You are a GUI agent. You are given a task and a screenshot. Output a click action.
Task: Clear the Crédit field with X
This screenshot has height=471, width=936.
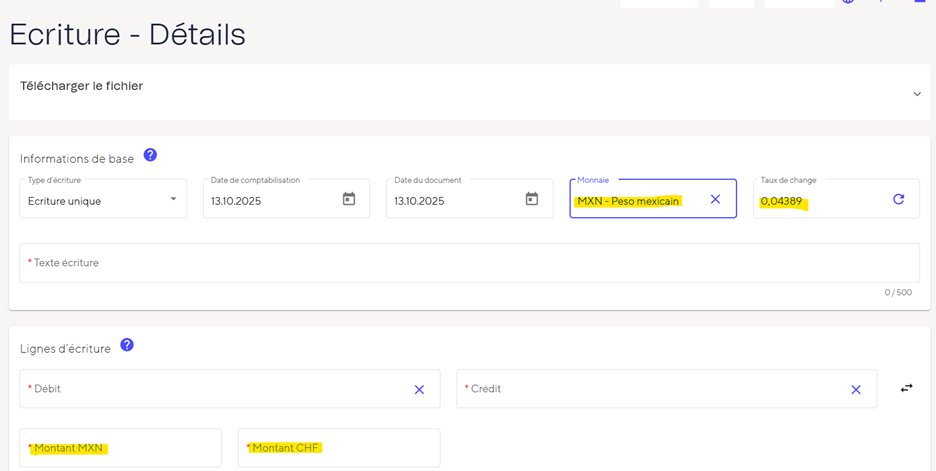click(x=855, y=389)
